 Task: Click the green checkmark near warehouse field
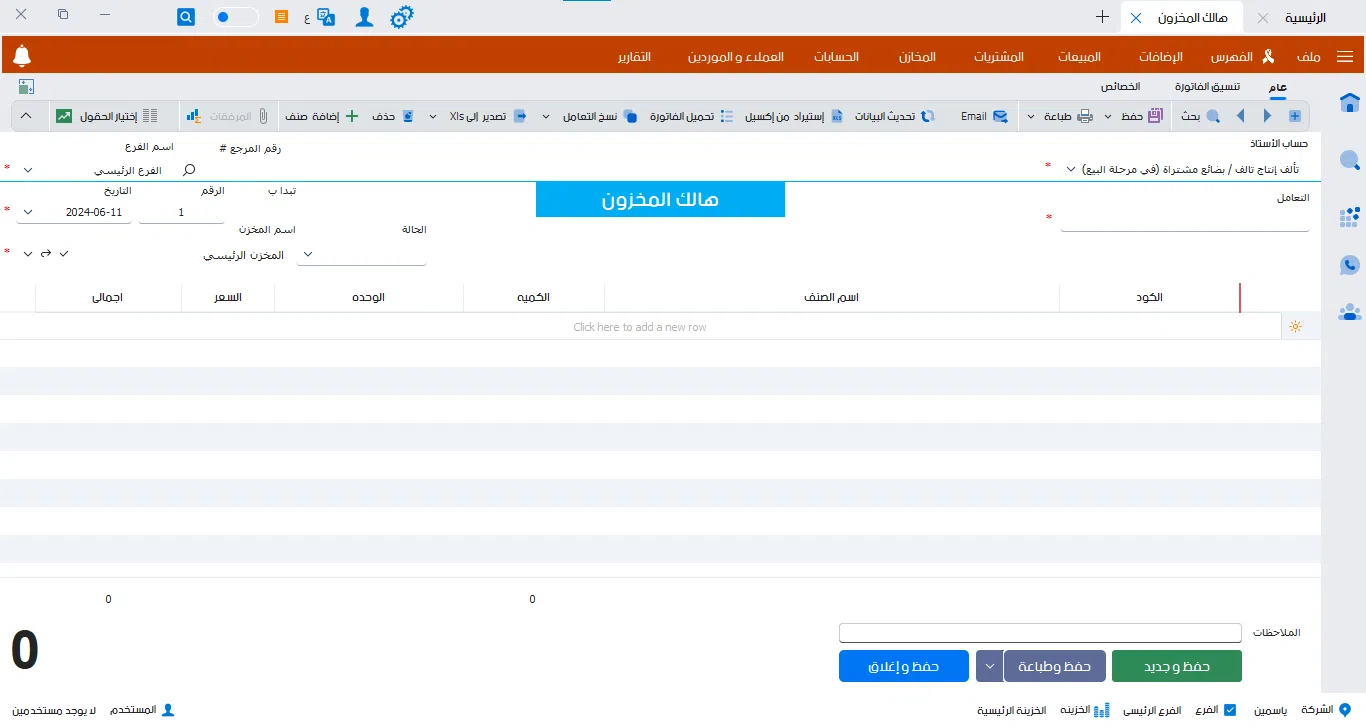[x=64, y=253]
